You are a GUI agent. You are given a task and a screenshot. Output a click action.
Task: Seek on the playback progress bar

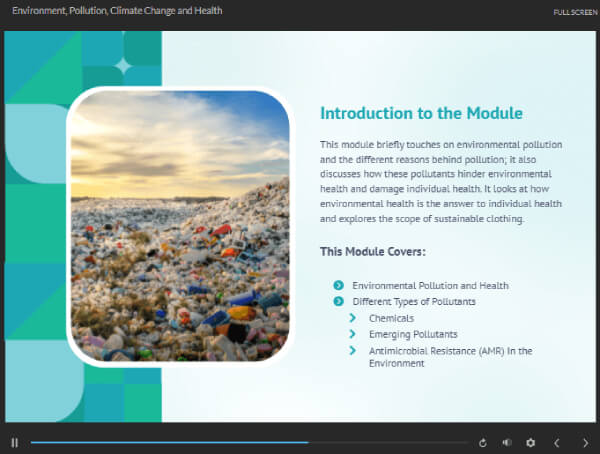[249, 443]
